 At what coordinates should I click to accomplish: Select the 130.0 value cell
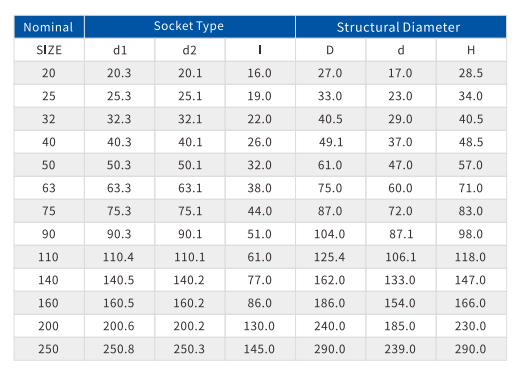click(x=260, y=326)
